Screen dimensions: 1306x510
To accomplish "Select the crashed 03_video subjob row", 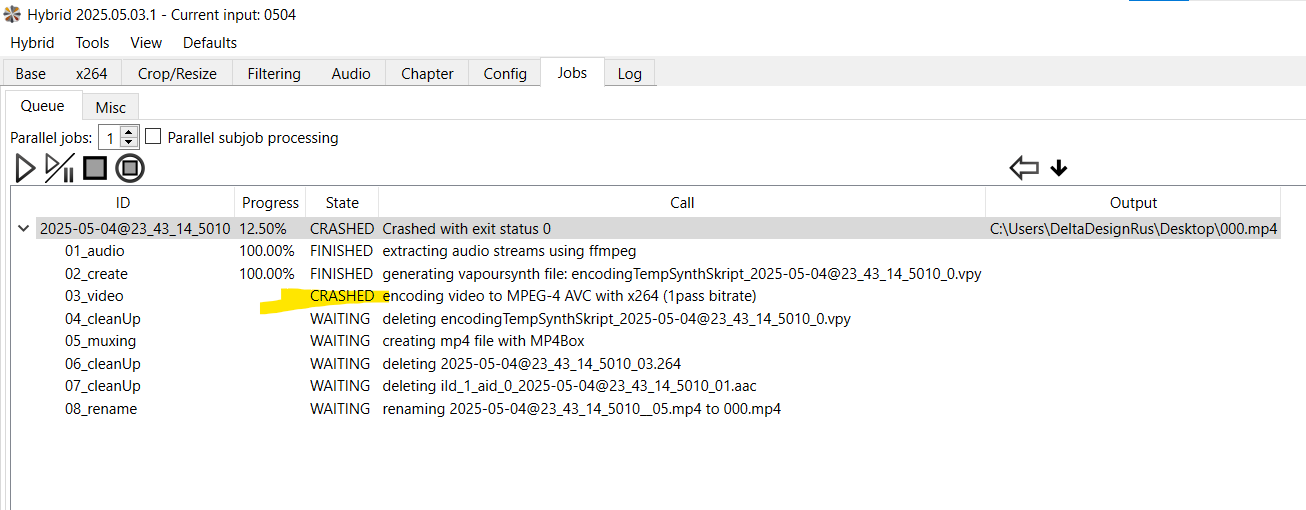I will coord(95,296).
